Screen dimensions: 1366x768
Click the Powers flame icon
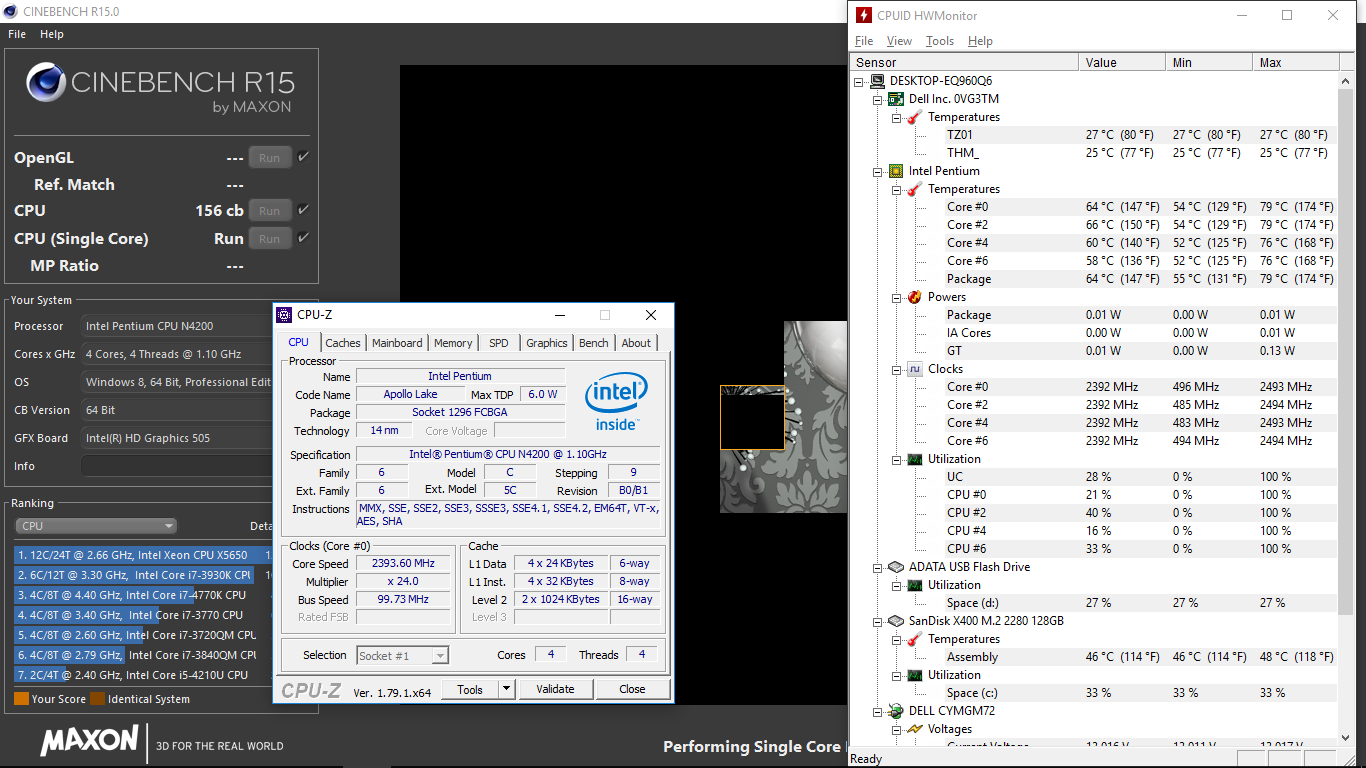916,297
